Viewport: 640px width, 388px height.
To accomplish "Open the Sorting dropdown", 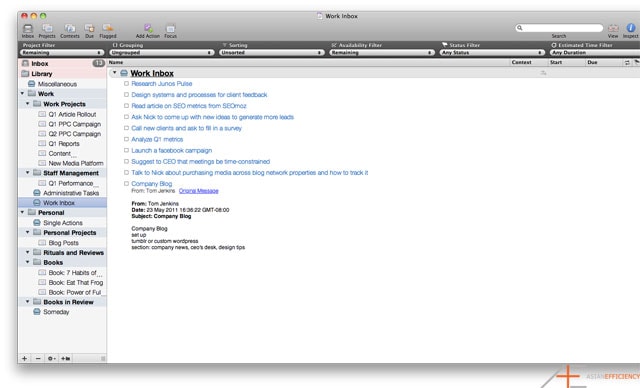I will point(272,53).
